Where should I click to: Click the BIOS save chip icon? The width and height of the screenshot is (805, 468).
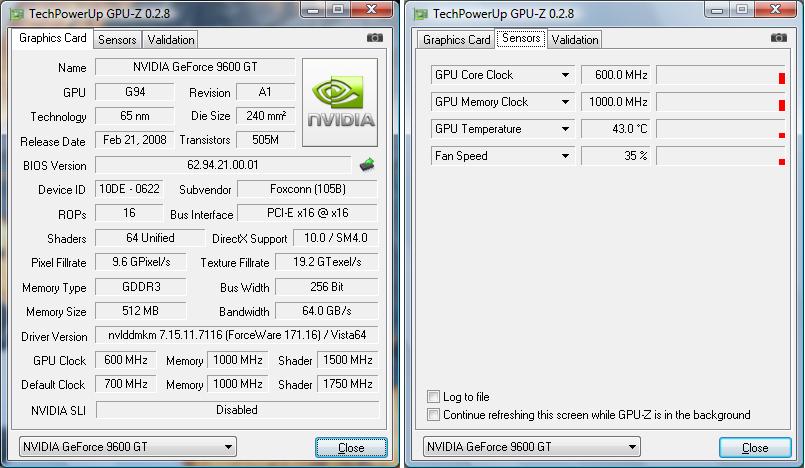[x=367, y=165]
